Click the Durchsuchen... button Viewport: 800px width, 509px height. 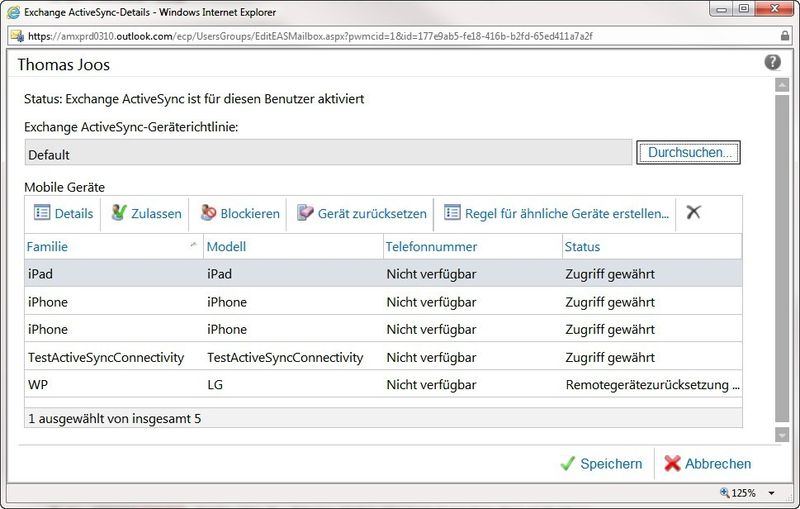(x=688, y=152)
